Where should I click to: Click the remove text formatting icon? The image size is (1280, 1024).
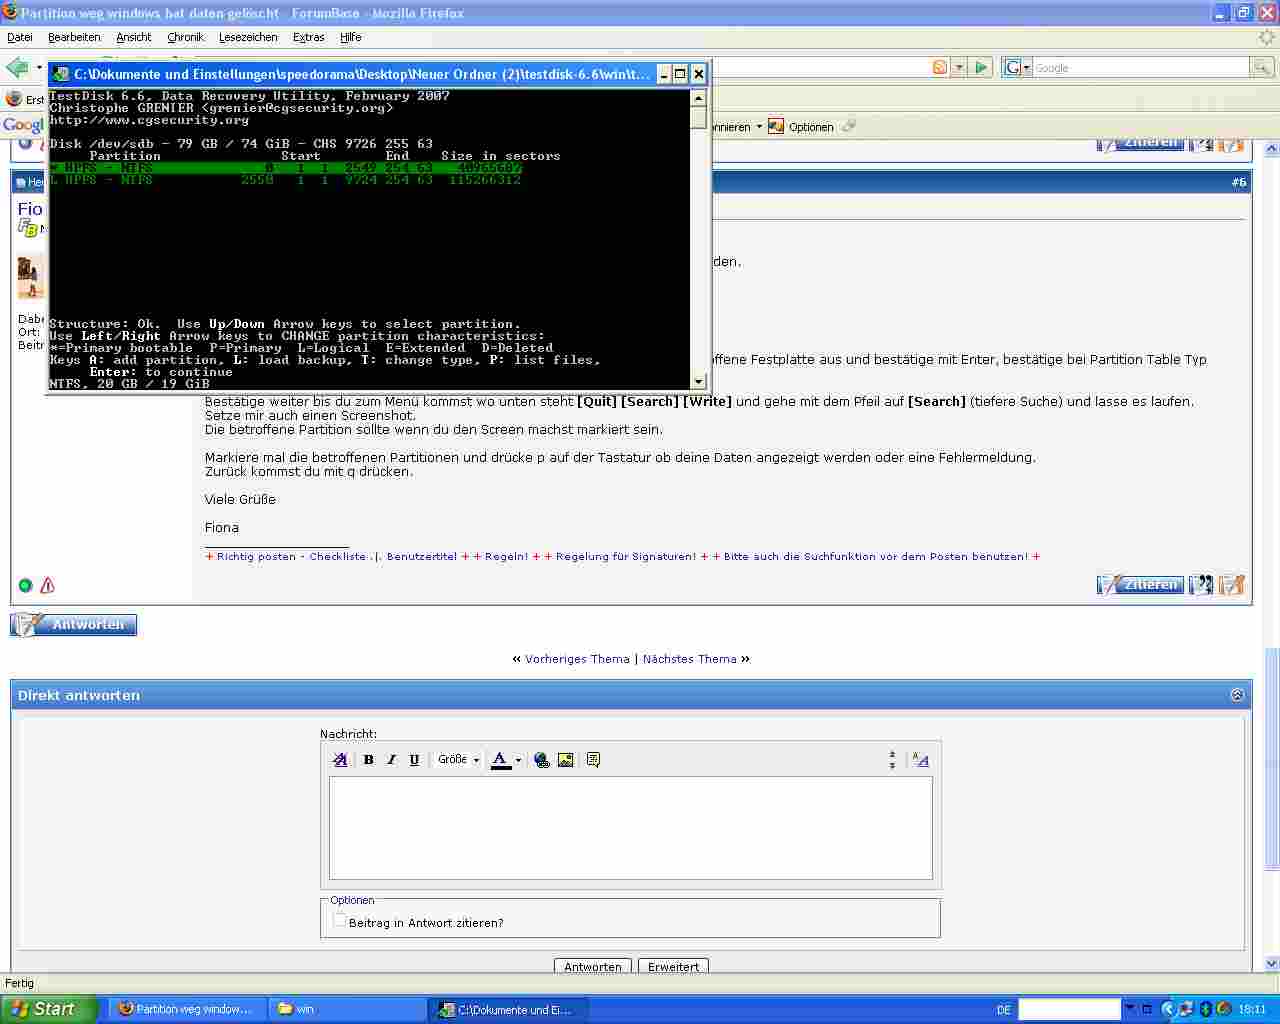pyautogui.click(x=340, y=760)
